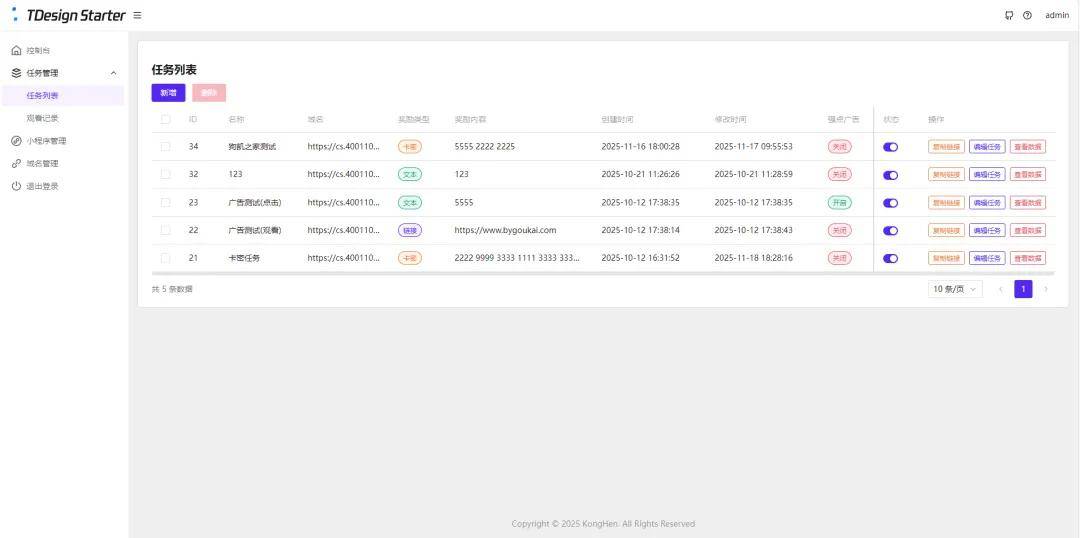Image resolution: width=1080 pixels, height=538 pixels.
Task: Click the purple 新增 button
Action: 168,93
